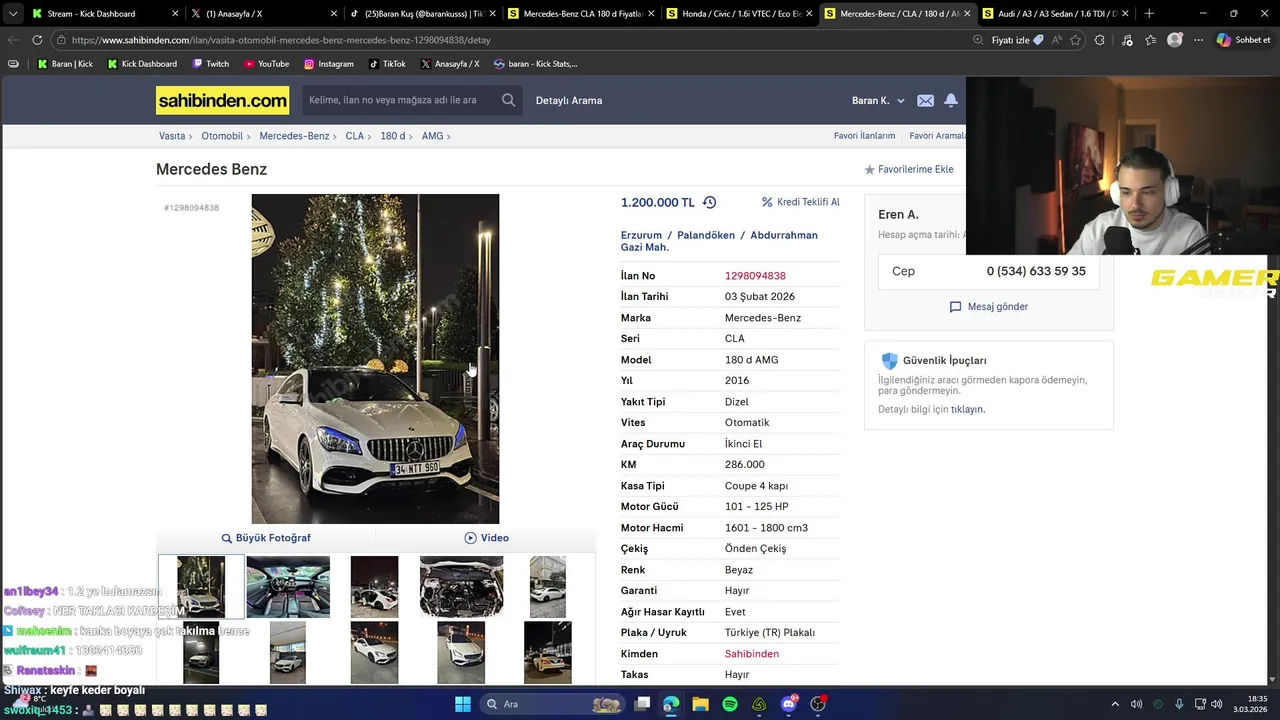Switch to the (1) Anasayfa / X tab
Screen dimensions: 1280x720
(264, 13)
